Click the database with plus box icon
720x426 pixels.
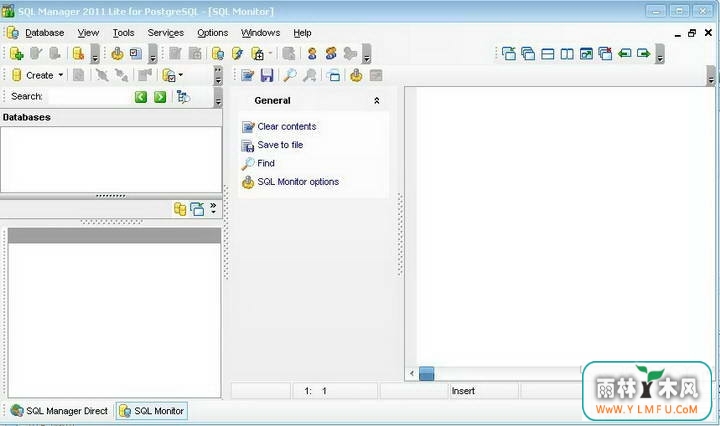coord(257,54)
